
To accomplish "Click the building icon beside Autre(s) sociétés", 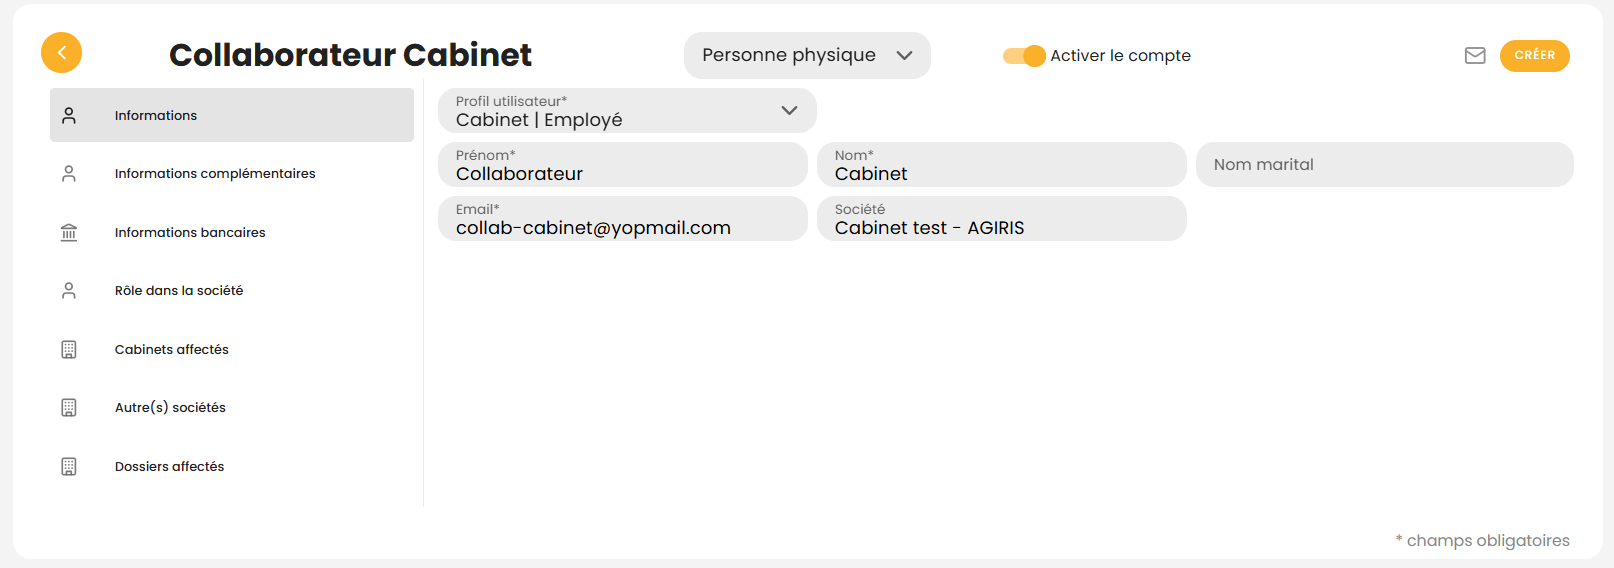I will (x=69, y=408).
